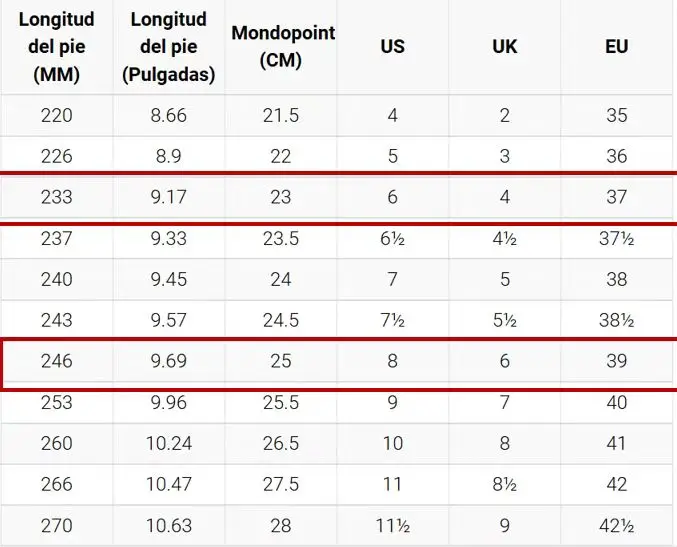Click the 9.96 inches cell
This screenshot has width=677, height=547.
168,403
